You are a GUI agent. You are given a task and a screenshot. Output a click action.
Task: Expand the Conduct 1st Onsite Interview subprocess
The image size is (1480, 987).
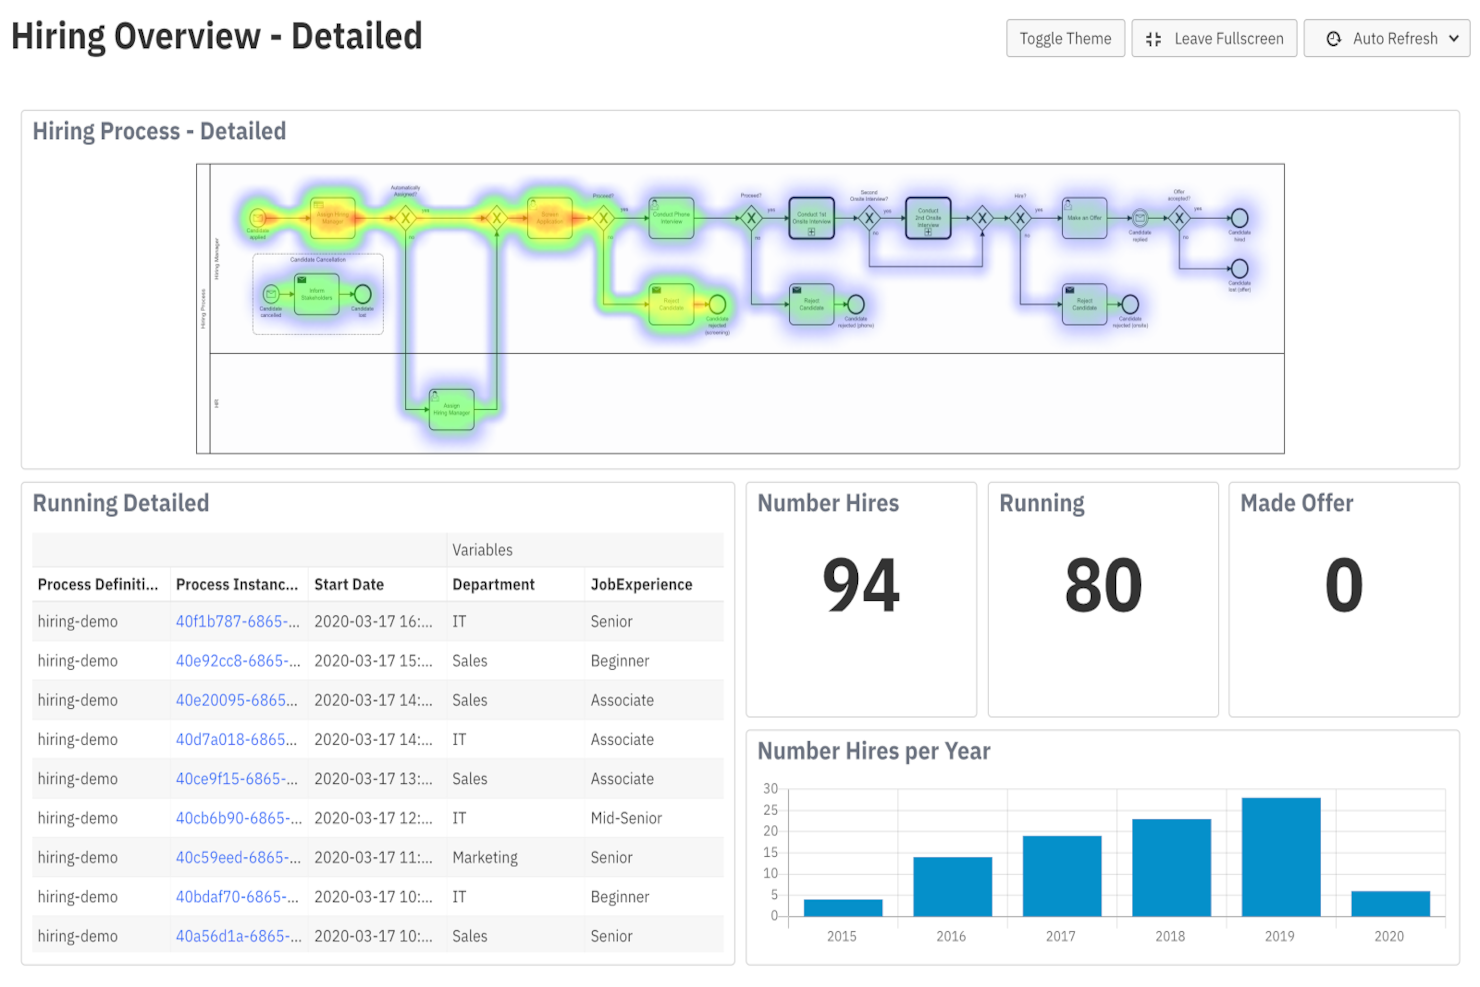[811, 229]
